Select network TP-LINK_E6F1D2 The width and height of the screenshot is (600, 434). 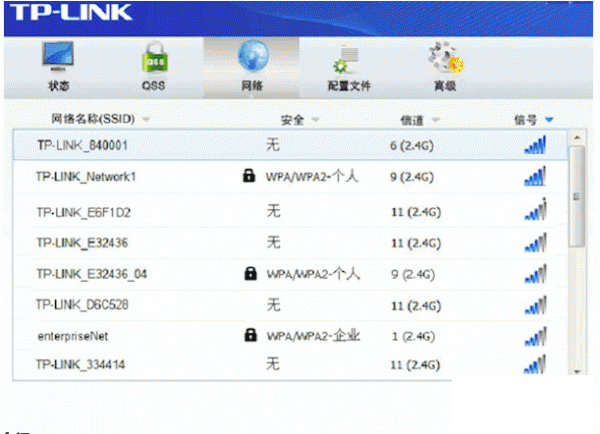pos(83,212)
